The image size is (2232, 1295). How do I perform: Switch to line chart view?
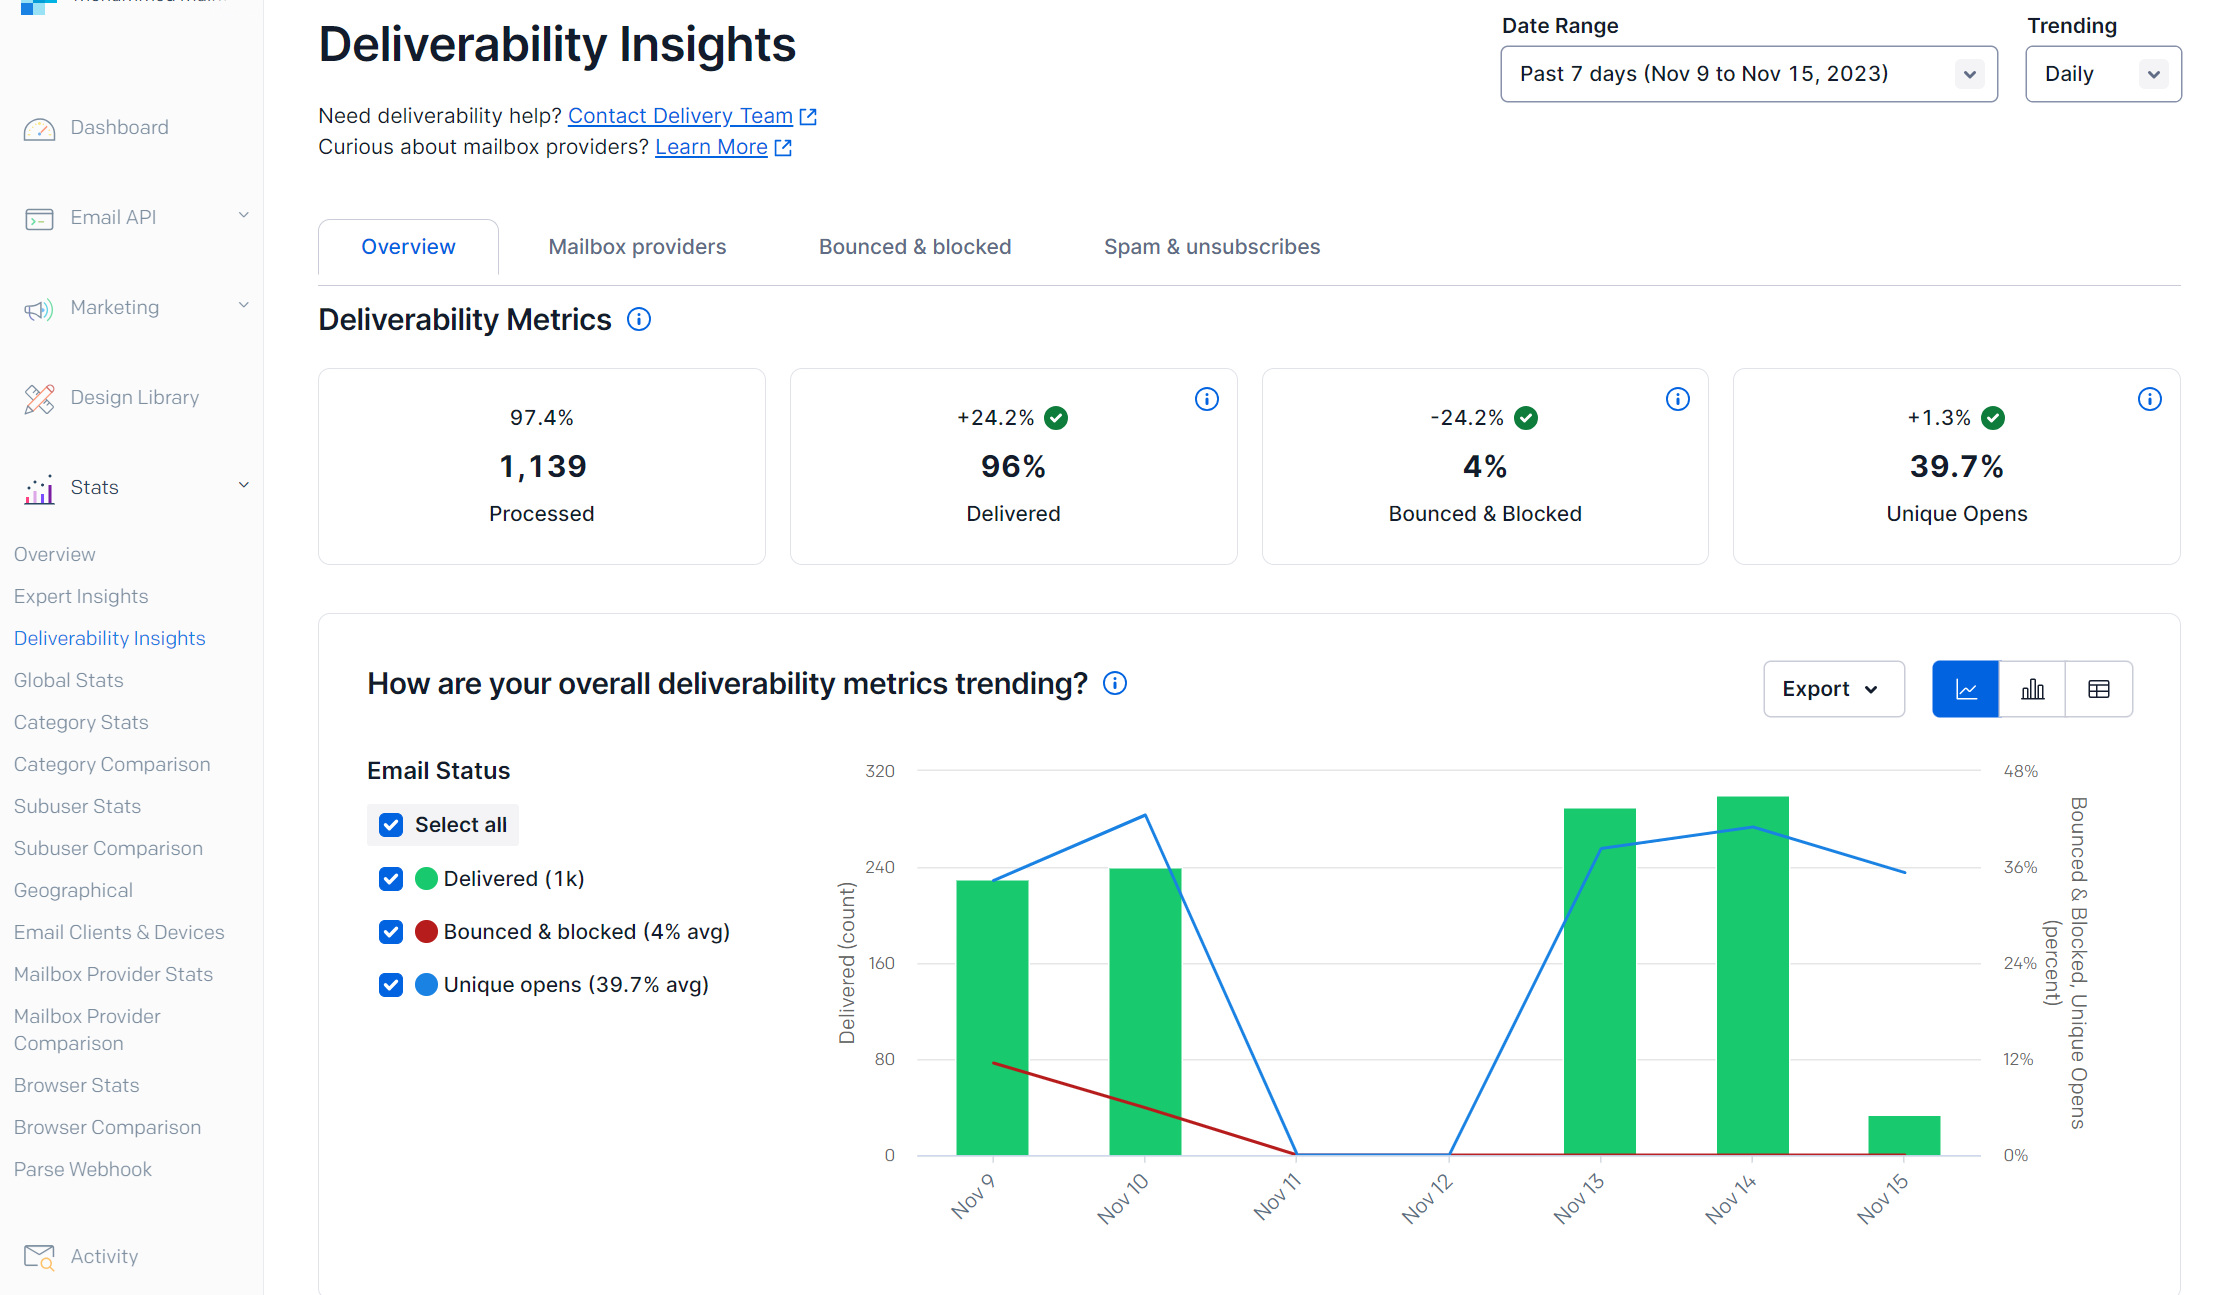[1966, 689]
